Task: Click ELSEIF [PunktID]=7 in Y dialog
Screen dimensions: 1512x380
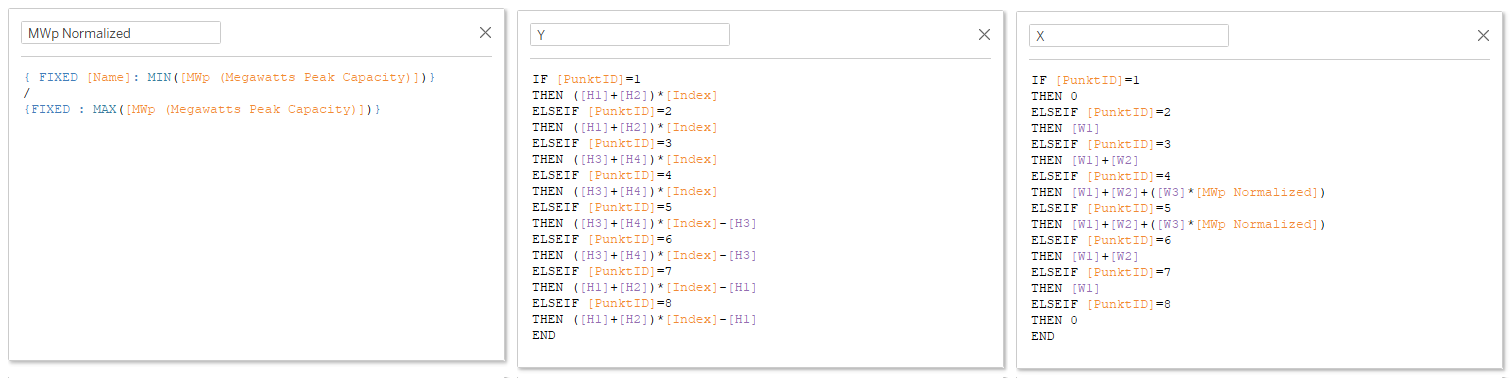Action: (x=602, y=271)
